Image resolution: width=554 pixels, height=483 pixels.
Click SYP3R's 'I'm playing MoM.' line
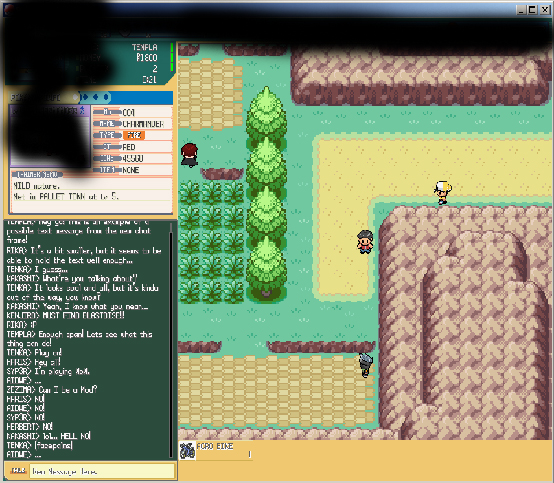[x=48, y=371]
